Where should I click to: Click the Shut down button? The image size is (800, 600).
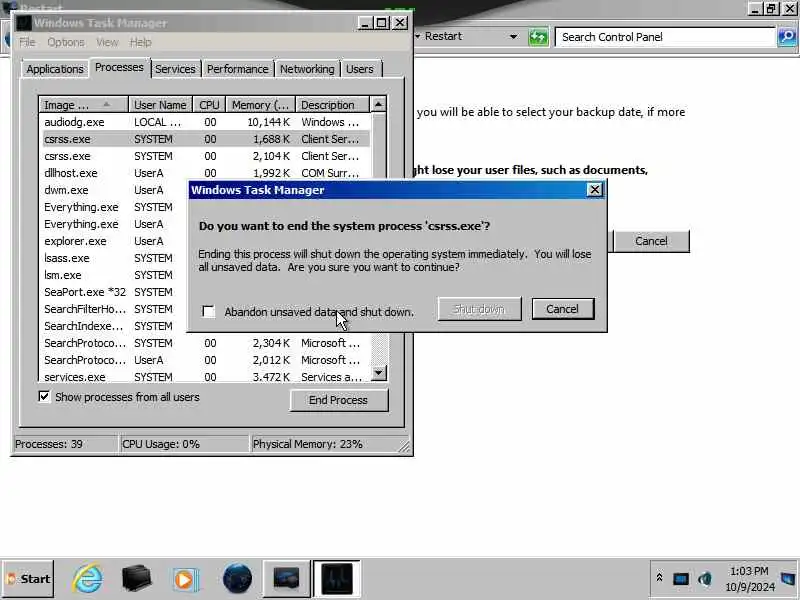[479, 309]
